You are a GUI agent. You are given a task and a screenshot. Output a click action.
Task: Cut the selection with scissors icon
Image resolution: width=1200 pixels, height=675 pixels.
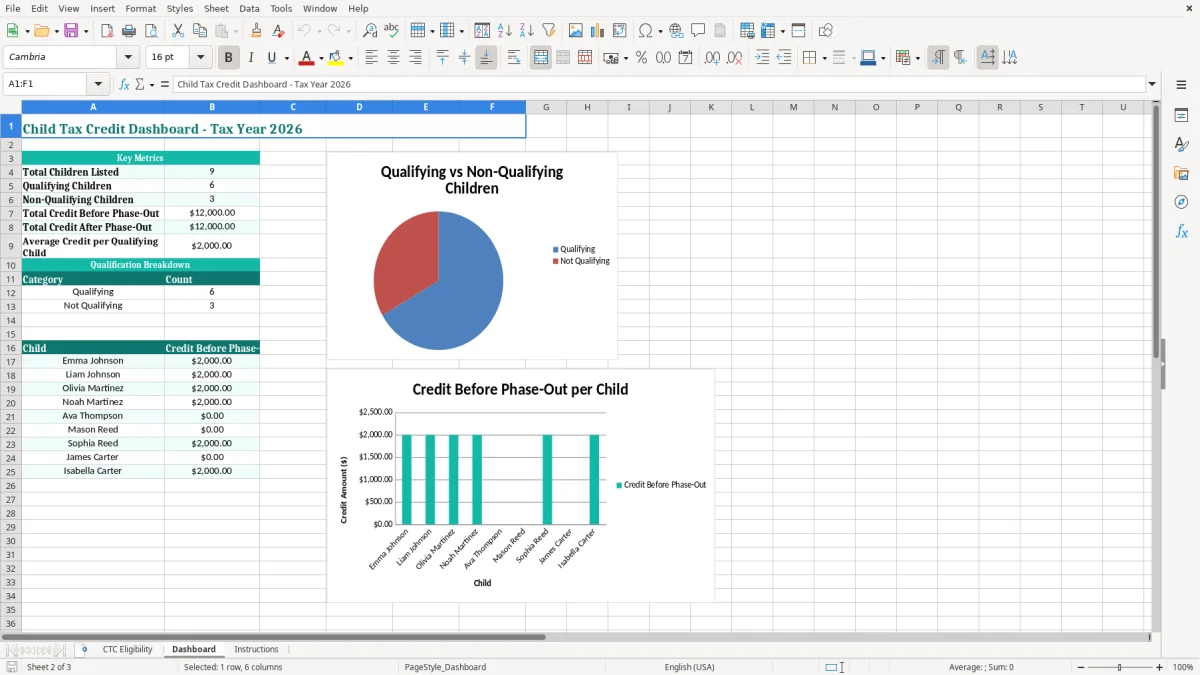[178, 31]
